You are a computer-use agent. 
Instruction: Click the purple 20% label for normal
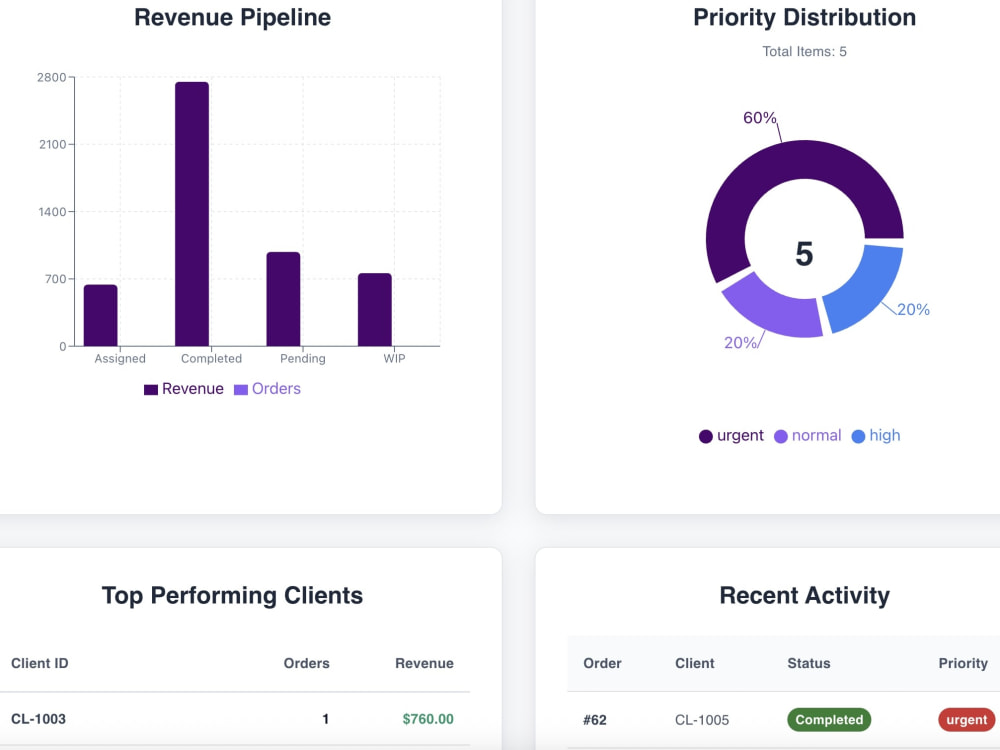pyautogui.click(x=740, y=343)
